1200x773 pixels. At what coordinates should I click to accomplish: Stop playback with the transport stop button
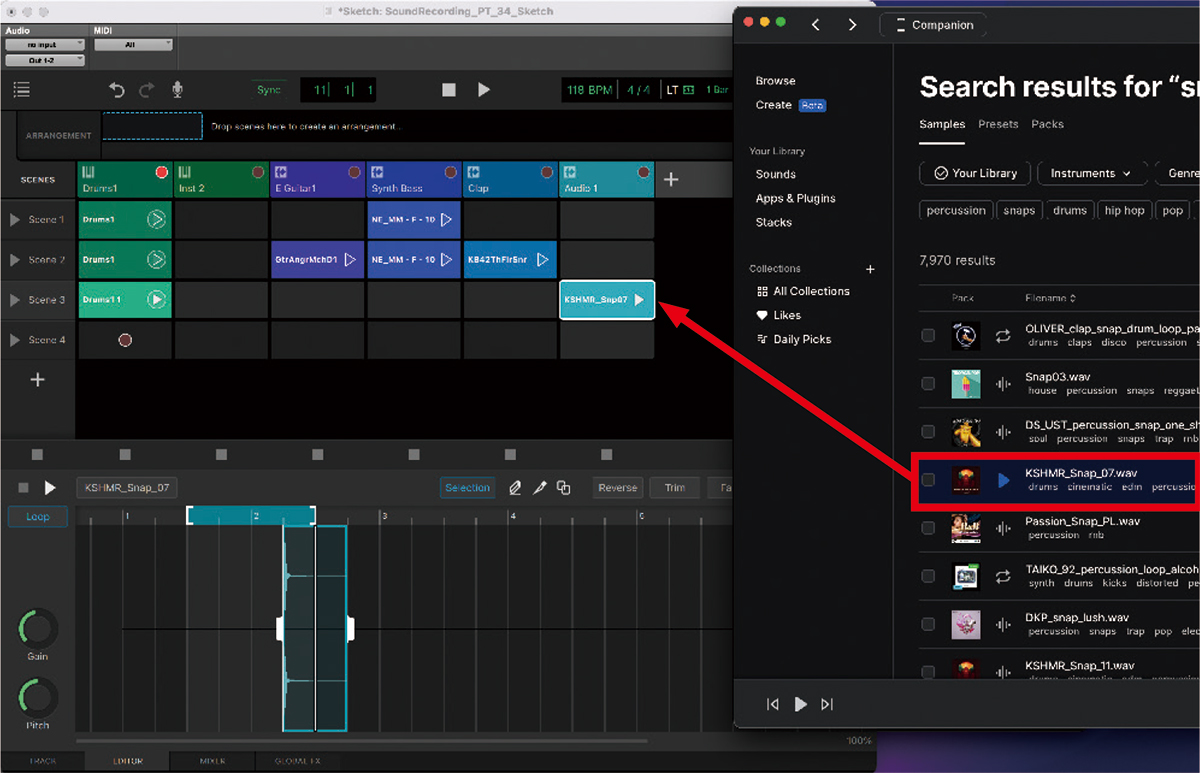pyautogui.click(x=449, y=90)
